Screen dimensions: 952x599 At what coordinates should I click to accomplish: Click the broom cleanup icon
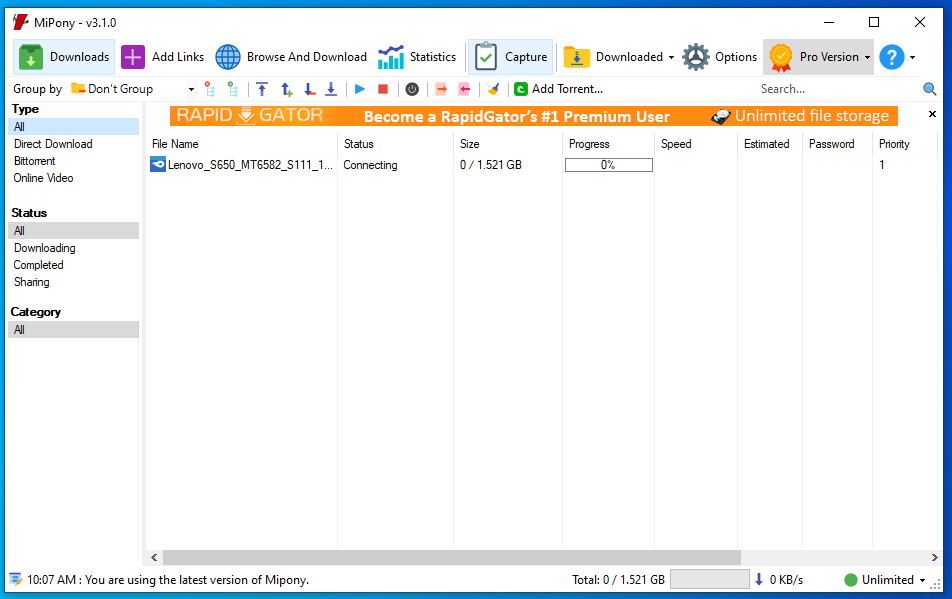pyautogui.click(x=493, y=89)
